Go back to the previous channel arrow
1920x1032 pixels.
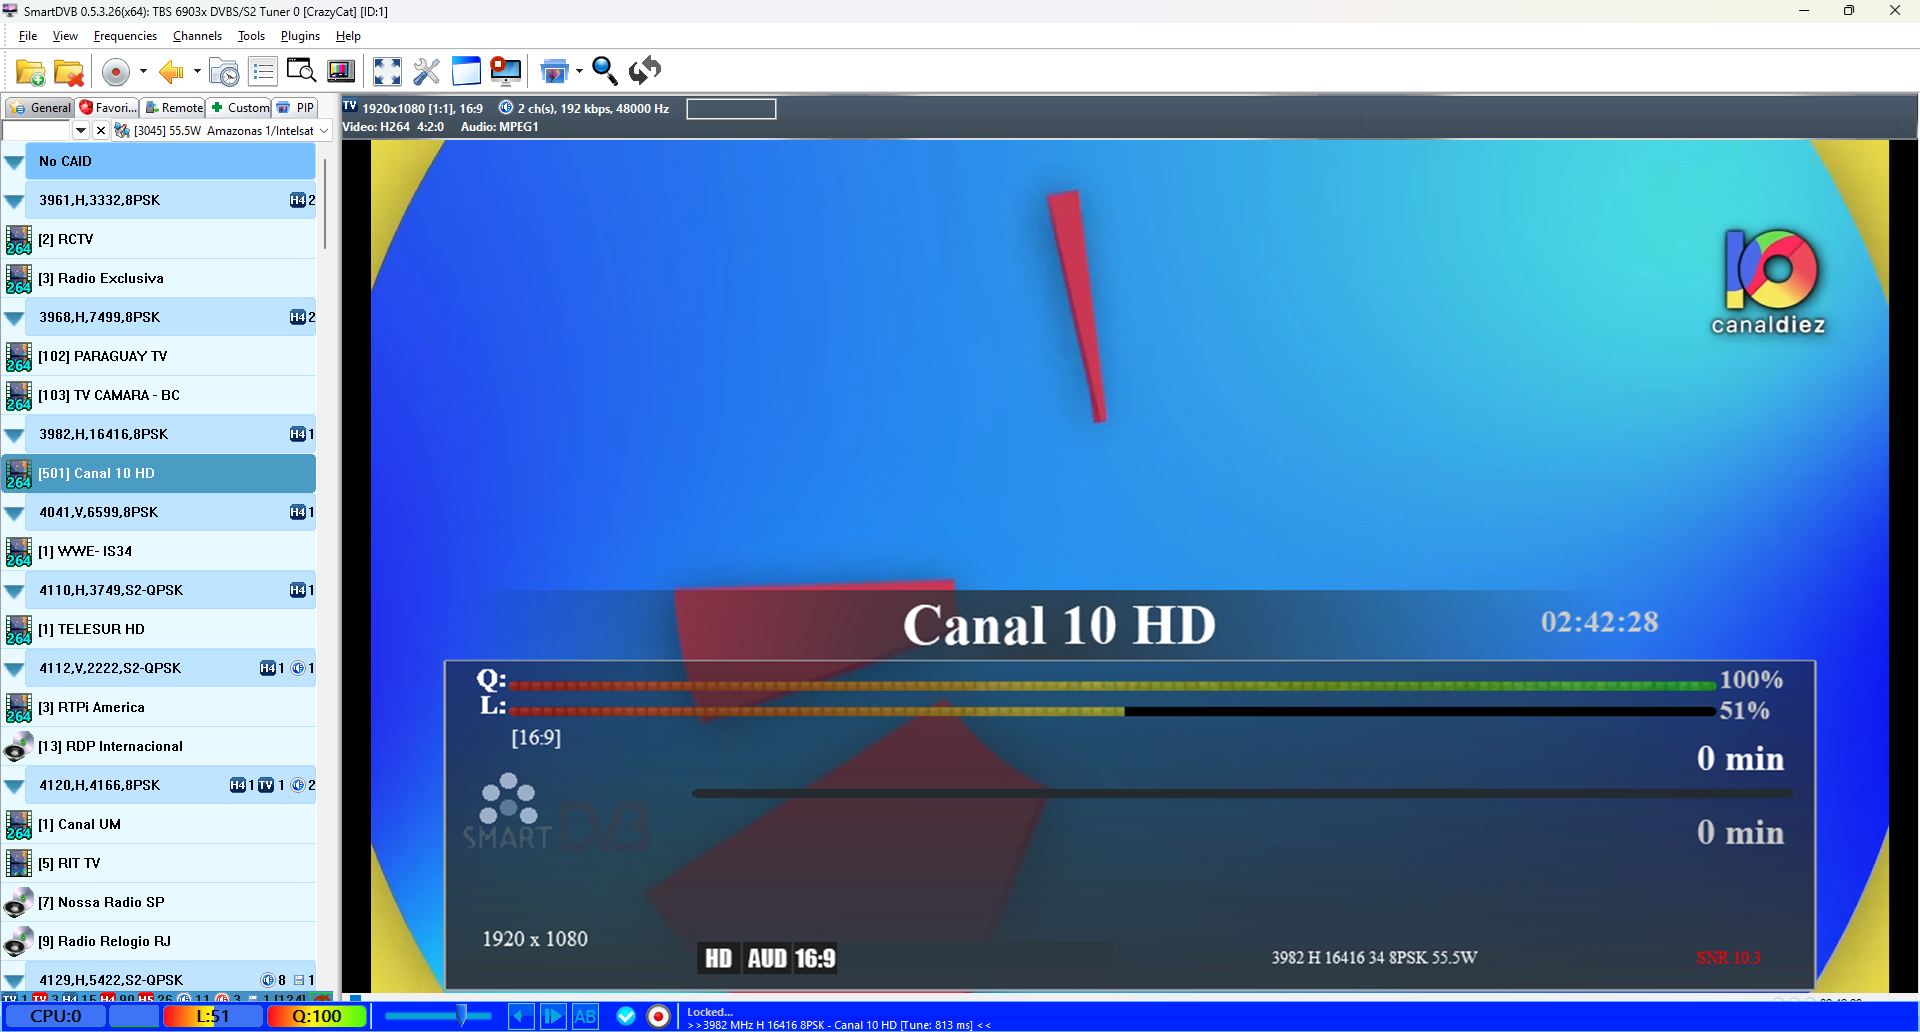[x=171, y=72]
